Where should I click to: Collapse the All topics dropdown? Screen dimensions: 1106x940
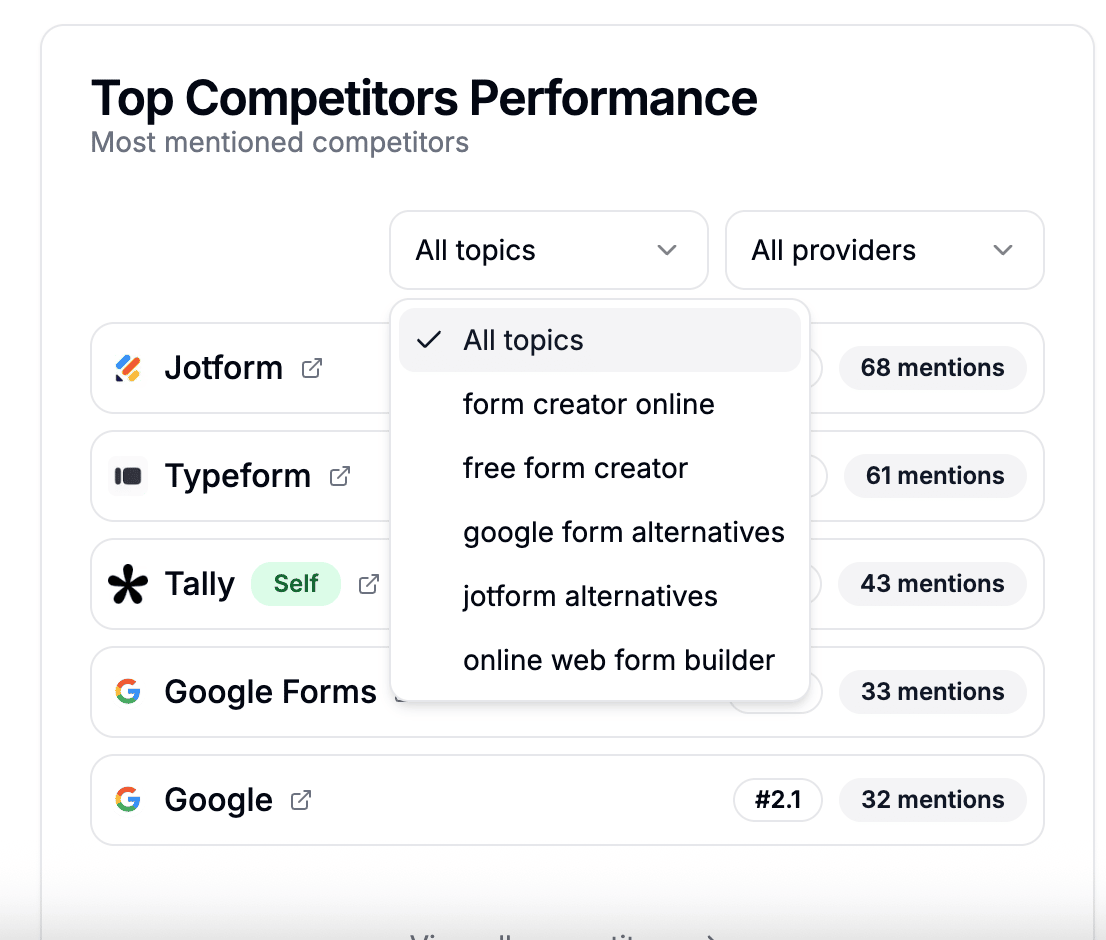click(x=548, y=250)
